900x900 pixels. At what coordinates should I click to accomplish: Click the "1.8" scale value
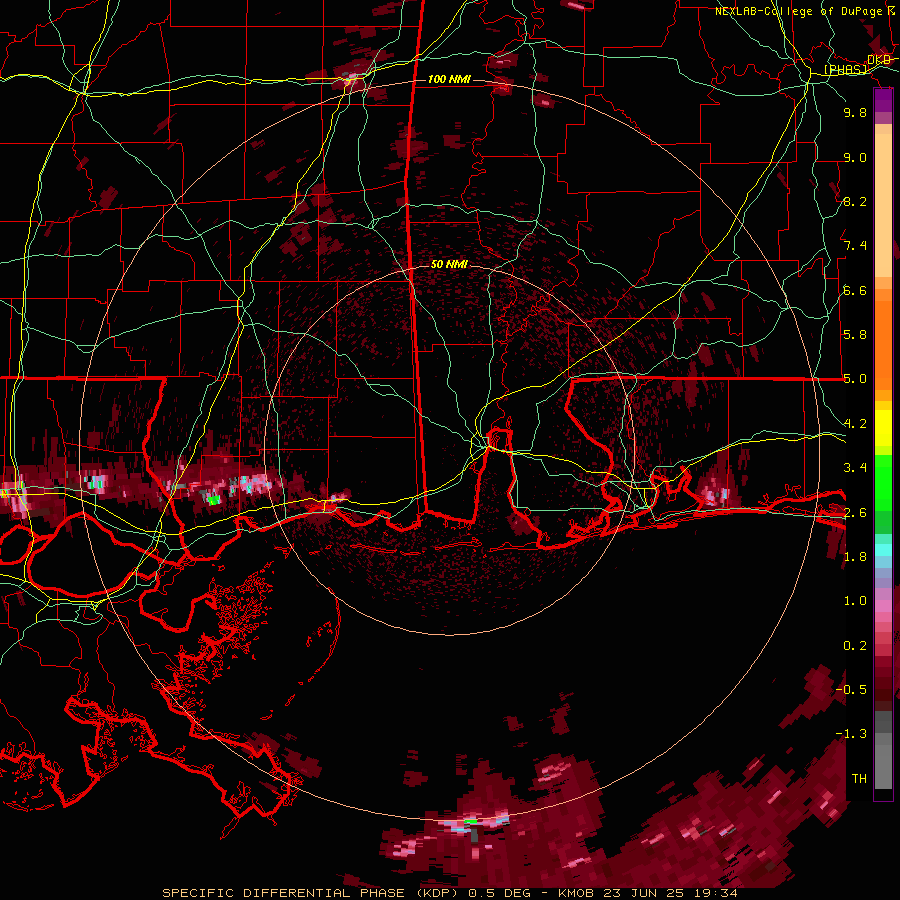point(855,557)
